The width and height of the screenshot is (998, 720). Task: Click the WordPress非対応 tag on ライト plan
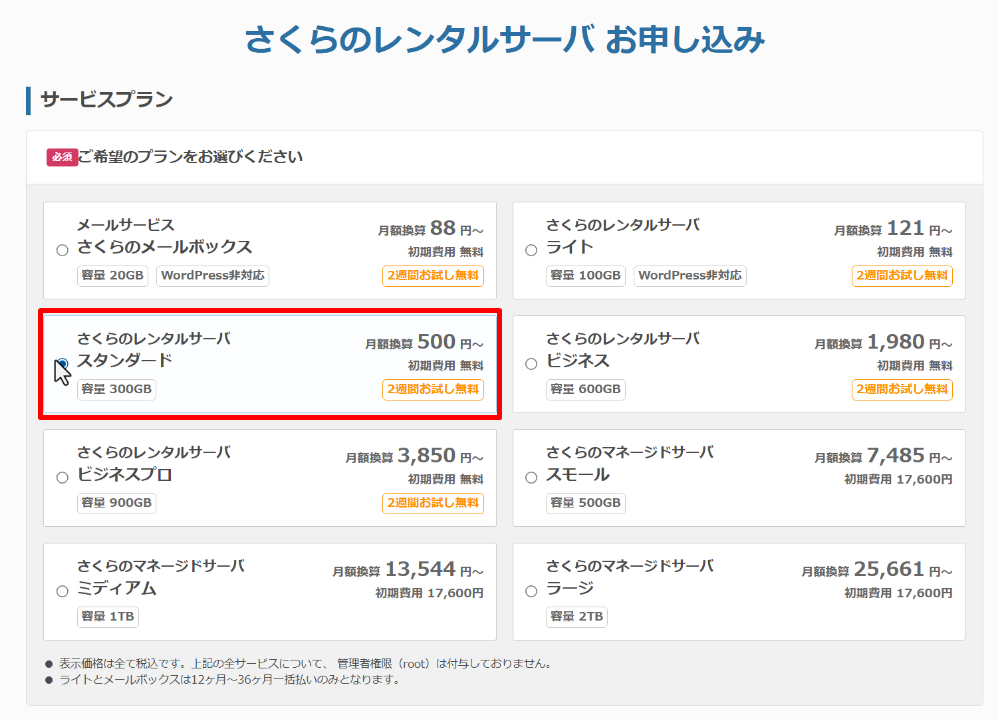point(690,275)
